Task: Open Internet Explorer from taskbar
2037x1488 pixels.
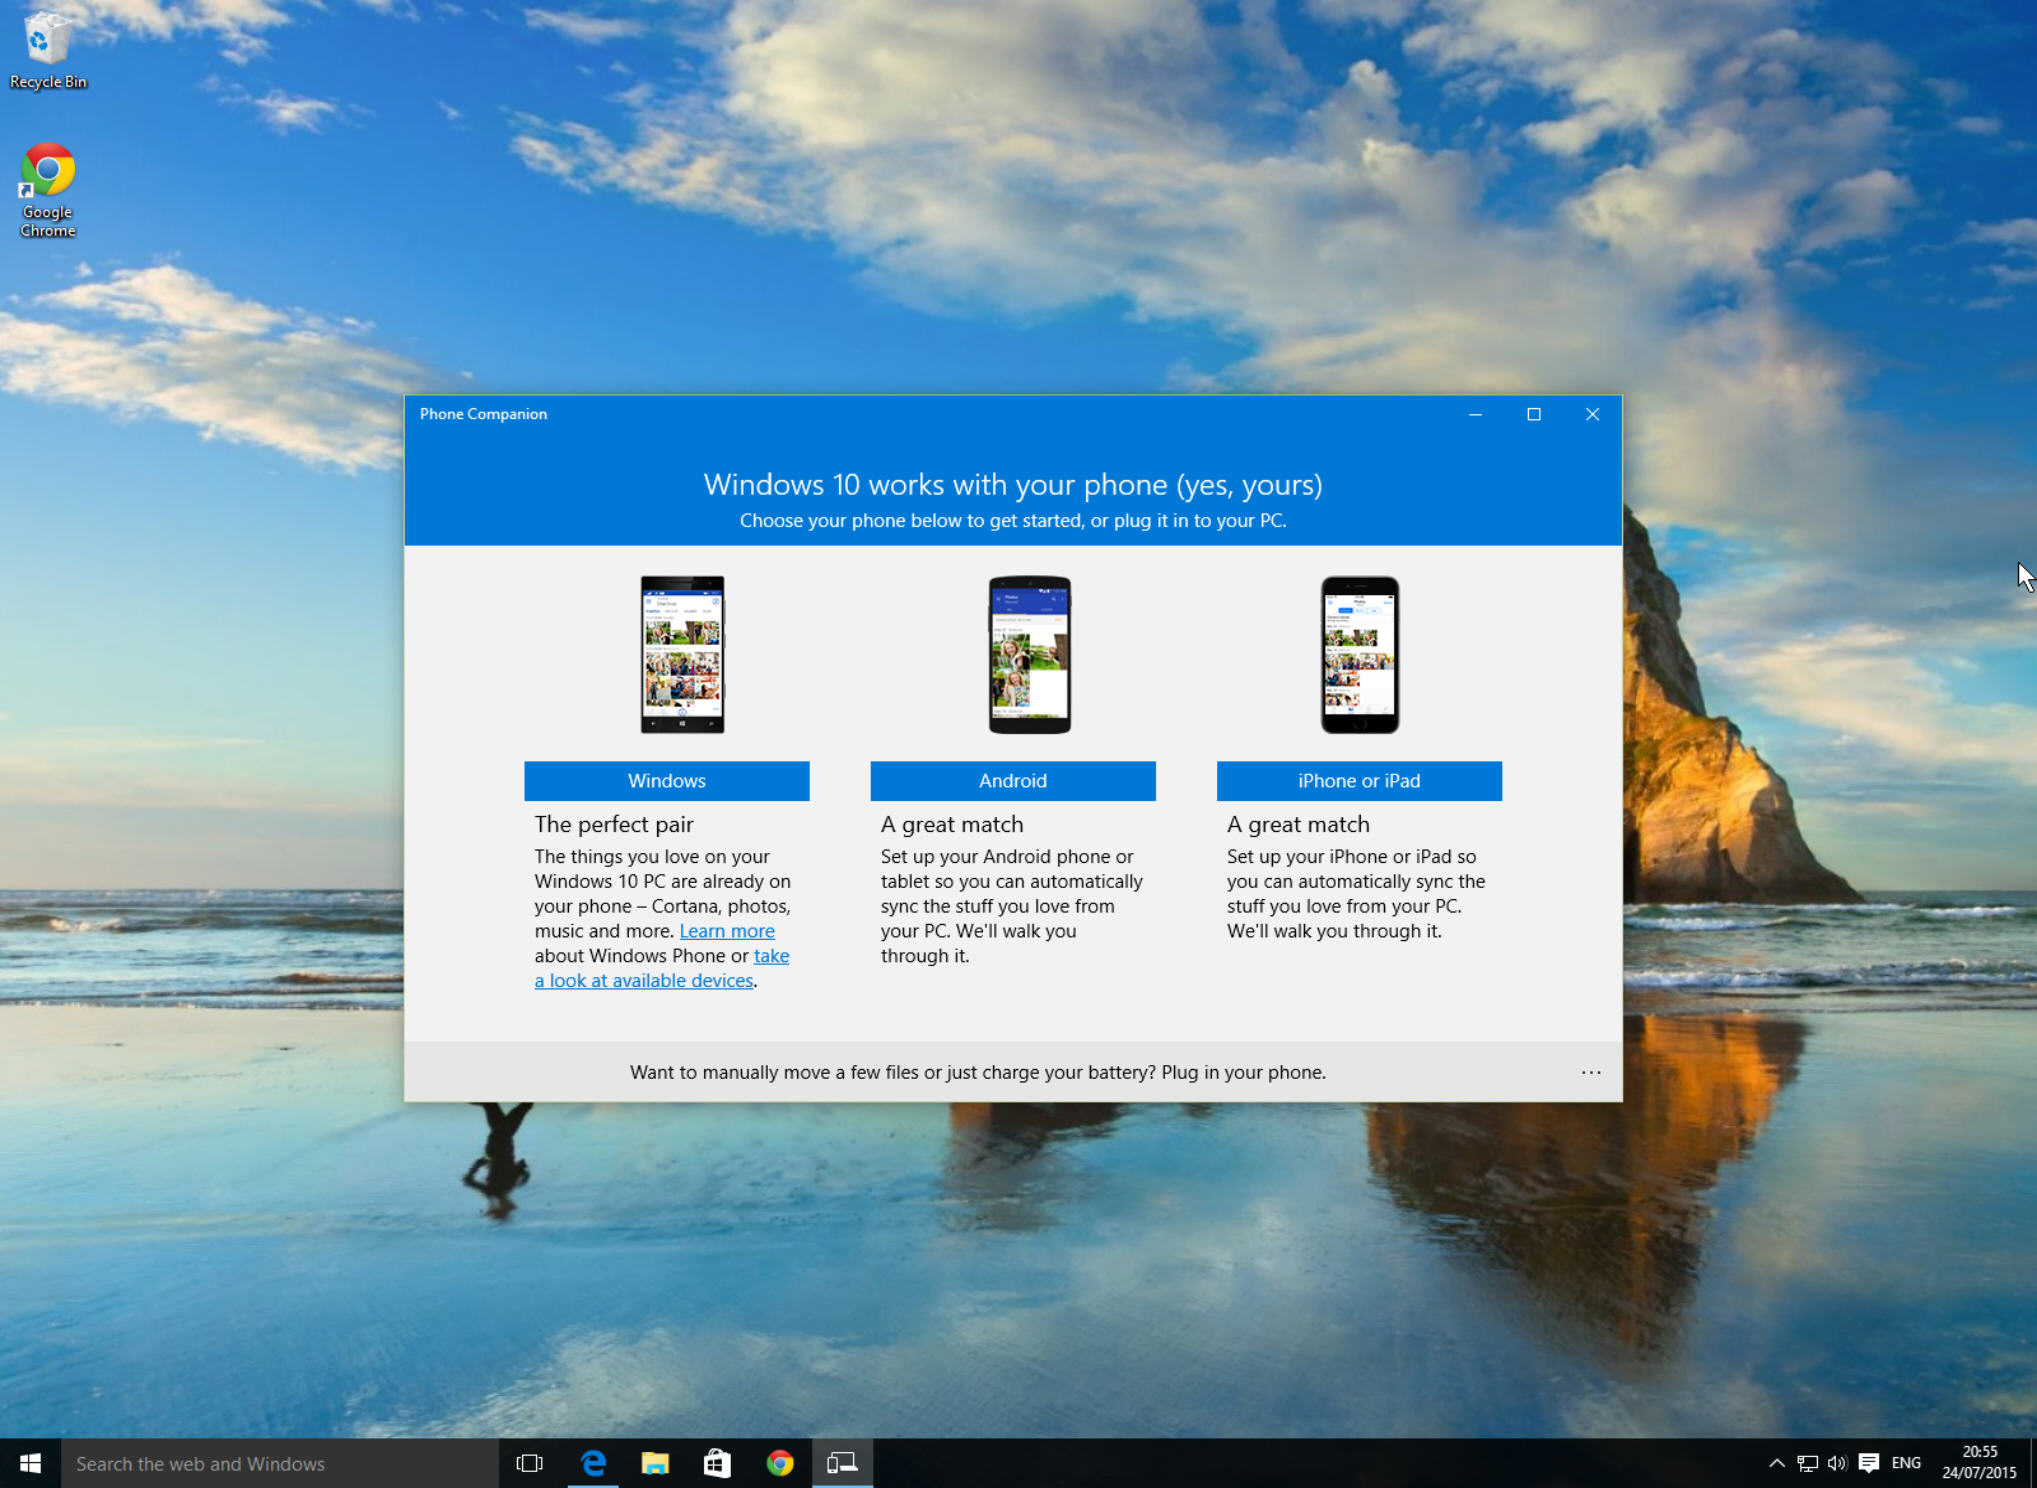Action: coord(595,1463)
